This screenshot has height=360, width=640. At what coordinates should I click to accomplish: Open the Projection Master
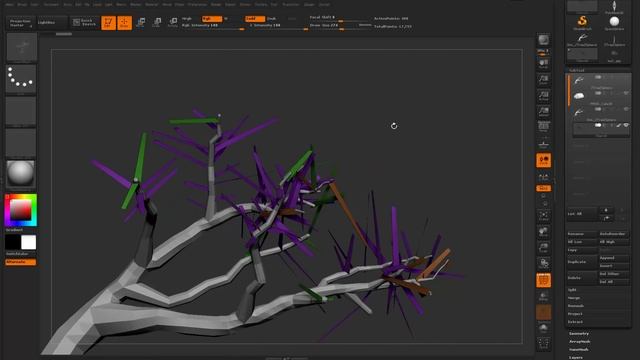click(x=20, y=23)
